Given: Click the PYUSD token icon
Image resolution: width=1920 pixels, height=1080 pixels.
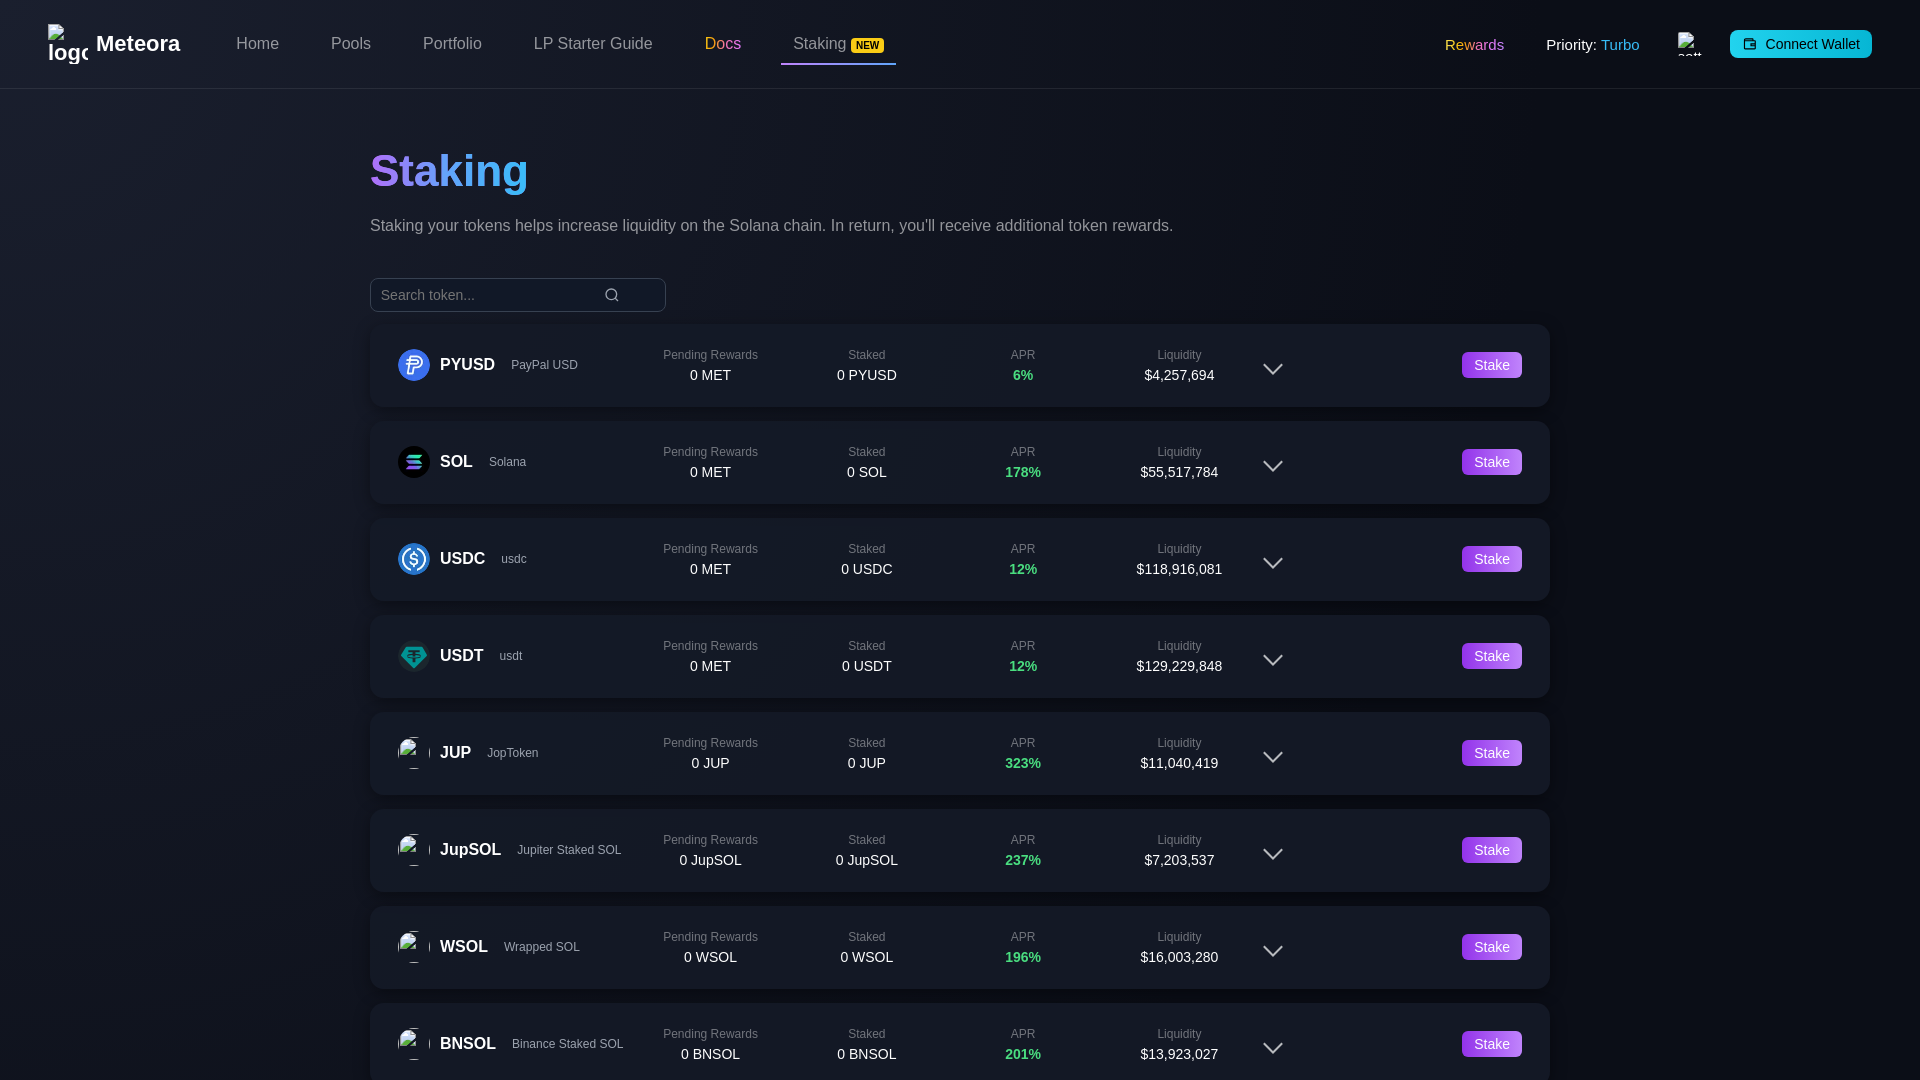Looking at the screenshot, I should [x=414, y=365].
